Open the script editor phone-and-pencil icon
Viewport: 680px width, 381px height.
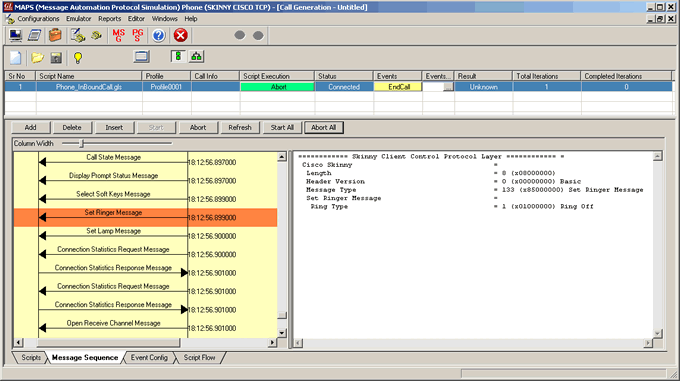[78, 35]
